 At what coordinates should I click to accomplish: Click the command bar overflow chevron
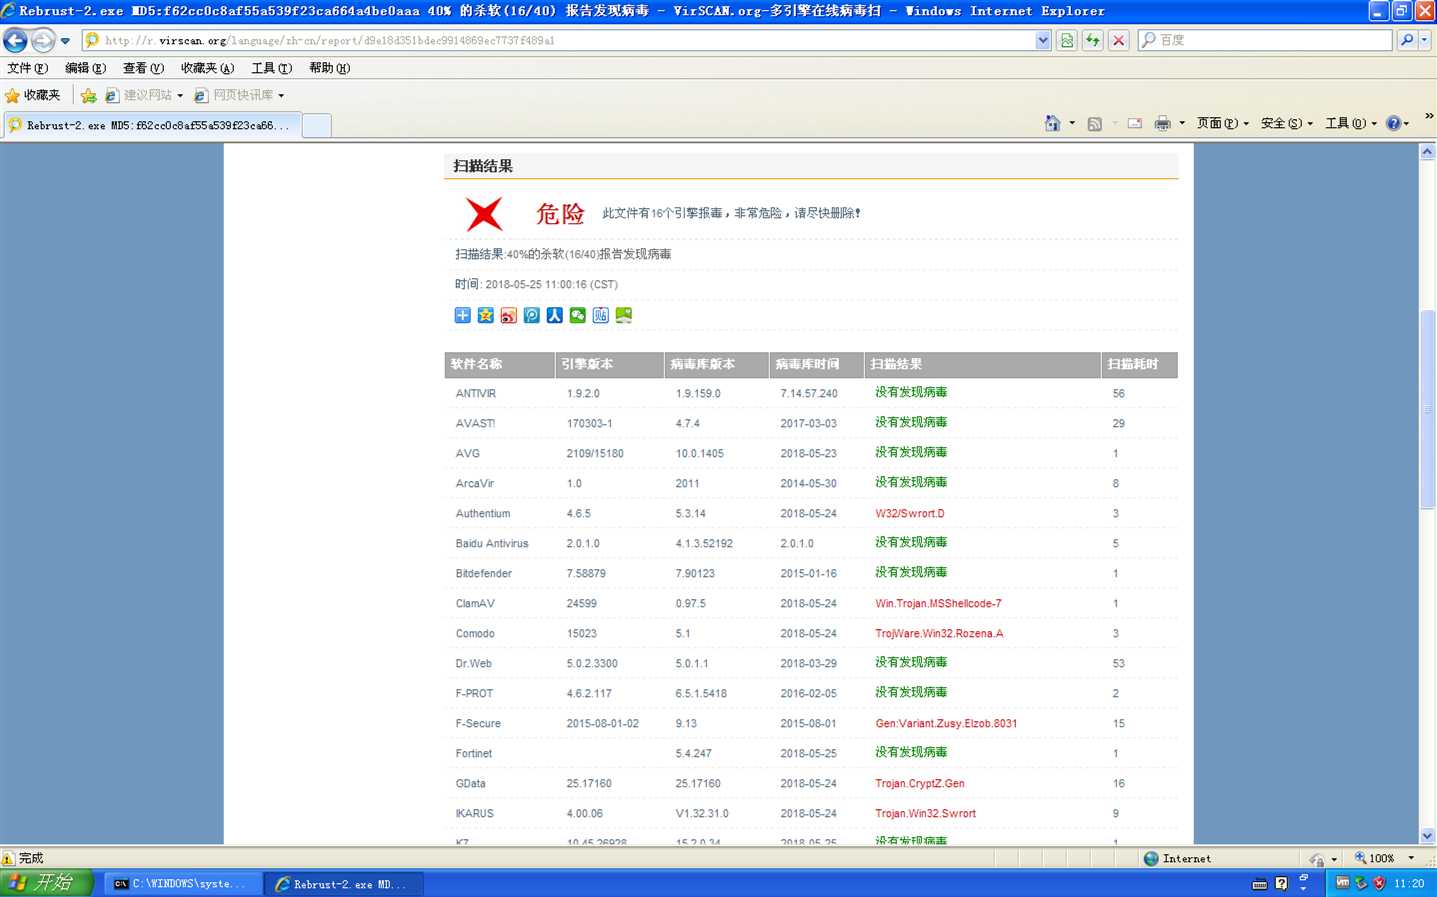tap(1429, 116)
